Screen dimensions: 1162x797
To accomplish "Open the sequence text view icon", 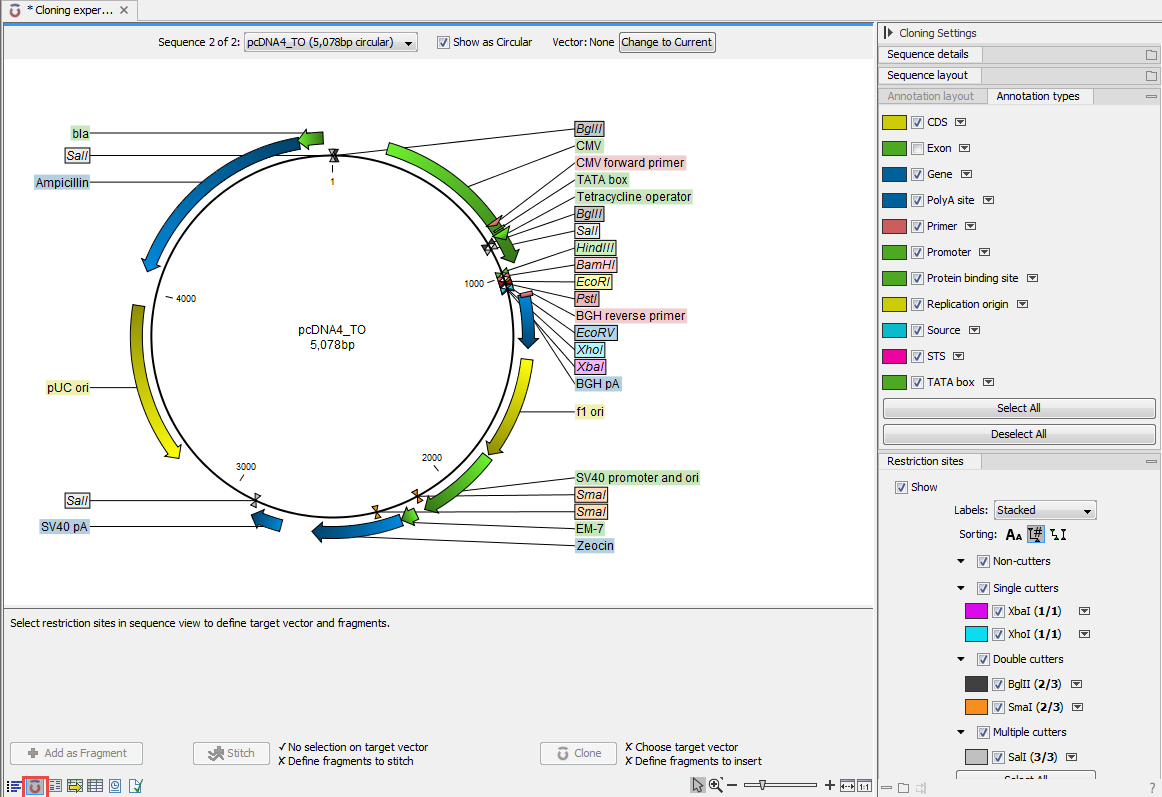I will (55, 786).
